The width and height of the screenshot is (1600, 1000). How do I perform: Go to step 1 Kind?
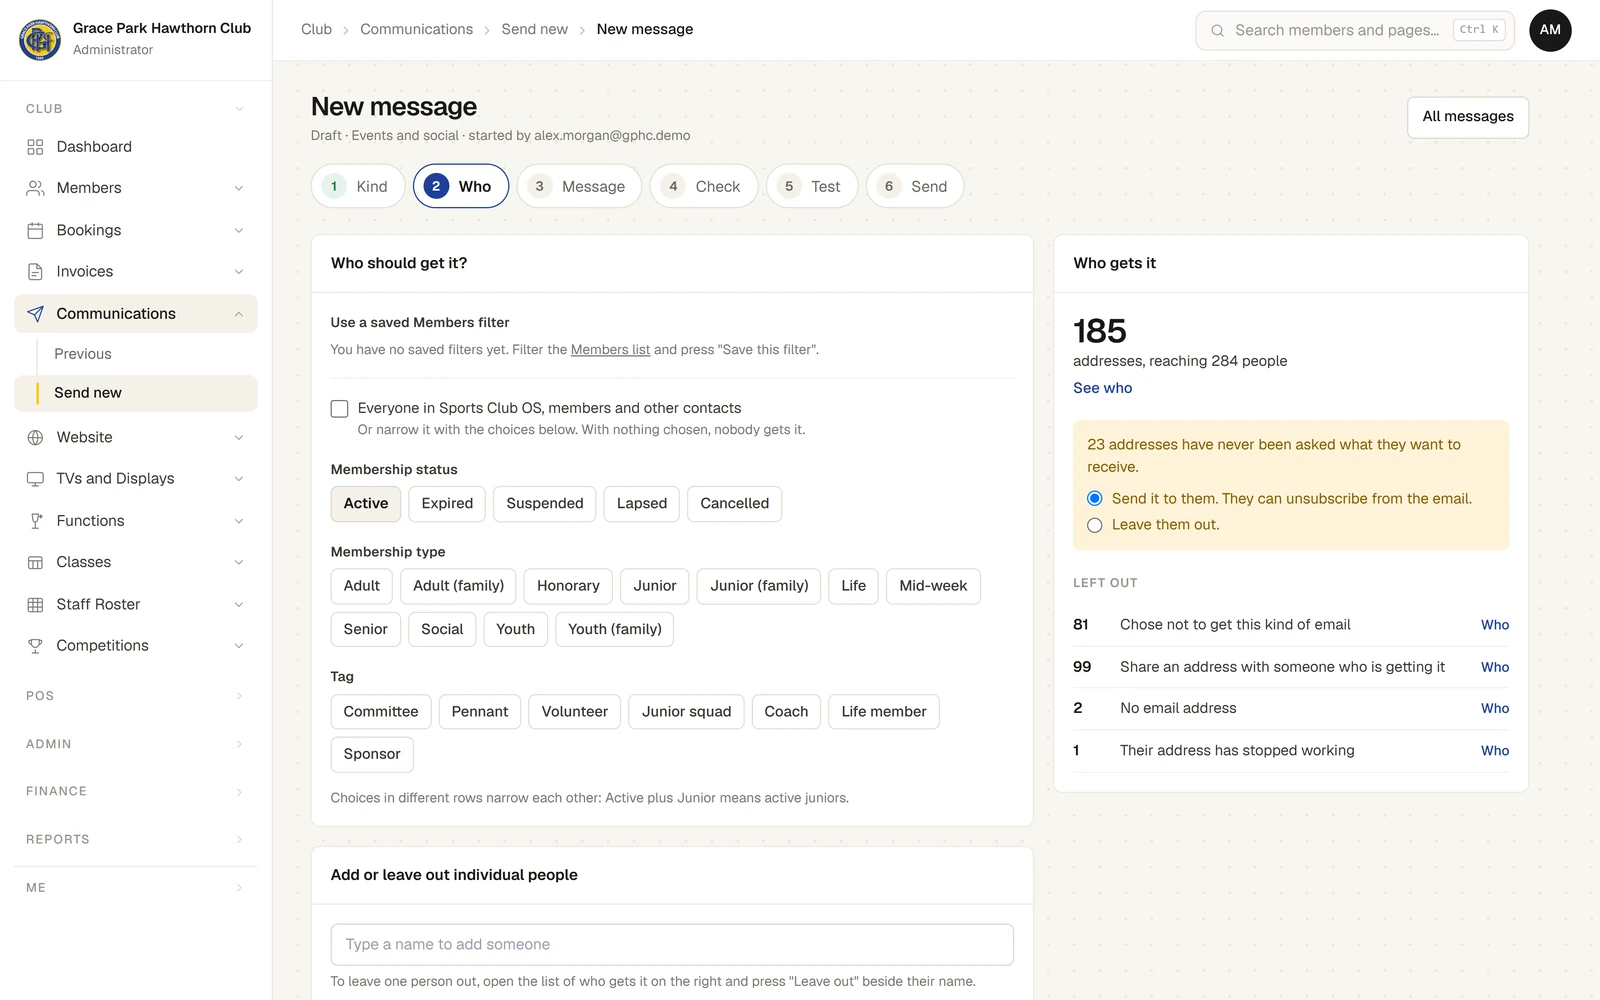358,186
